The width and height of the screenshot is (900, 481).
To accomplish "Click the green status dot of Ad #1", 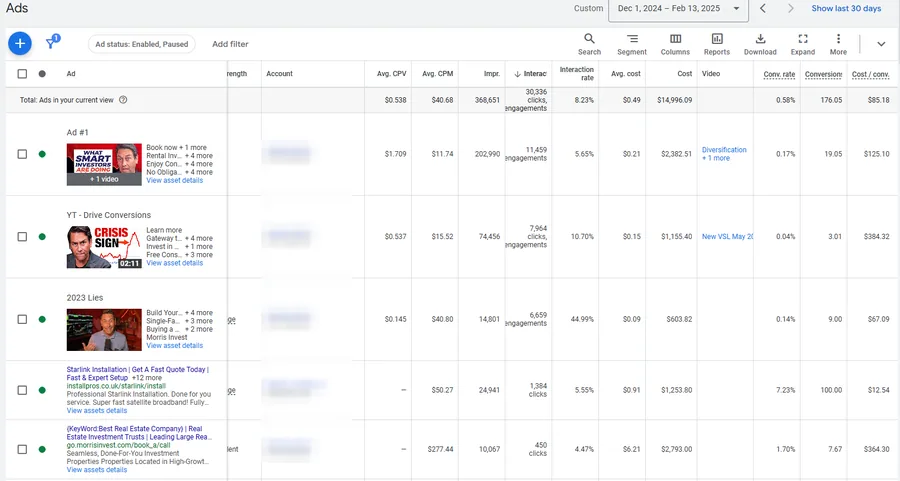I will coord(42,154).
